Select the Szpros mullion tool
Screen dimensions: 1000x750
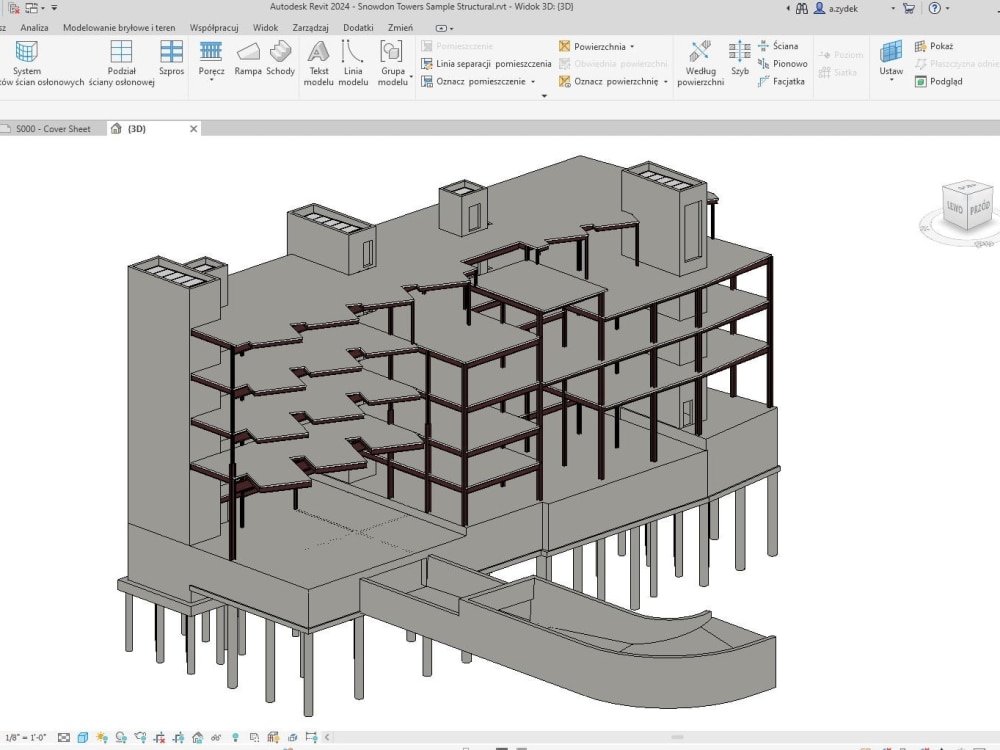[x=172, y=58]
